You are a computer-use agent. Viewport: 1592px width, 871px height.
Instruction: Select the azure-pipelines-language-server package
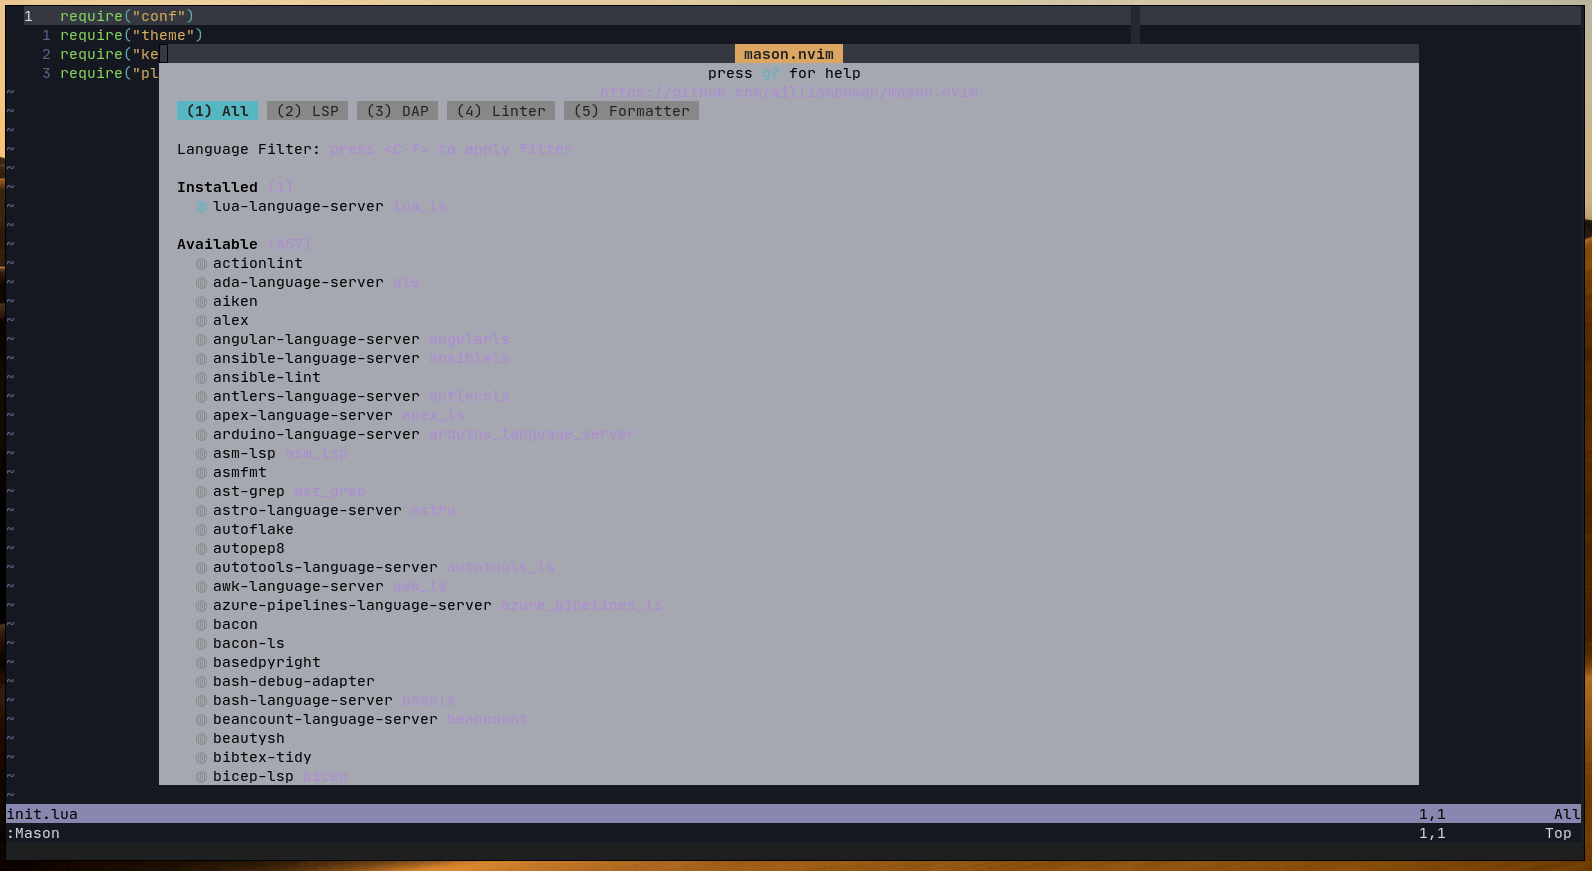[352, 605]
